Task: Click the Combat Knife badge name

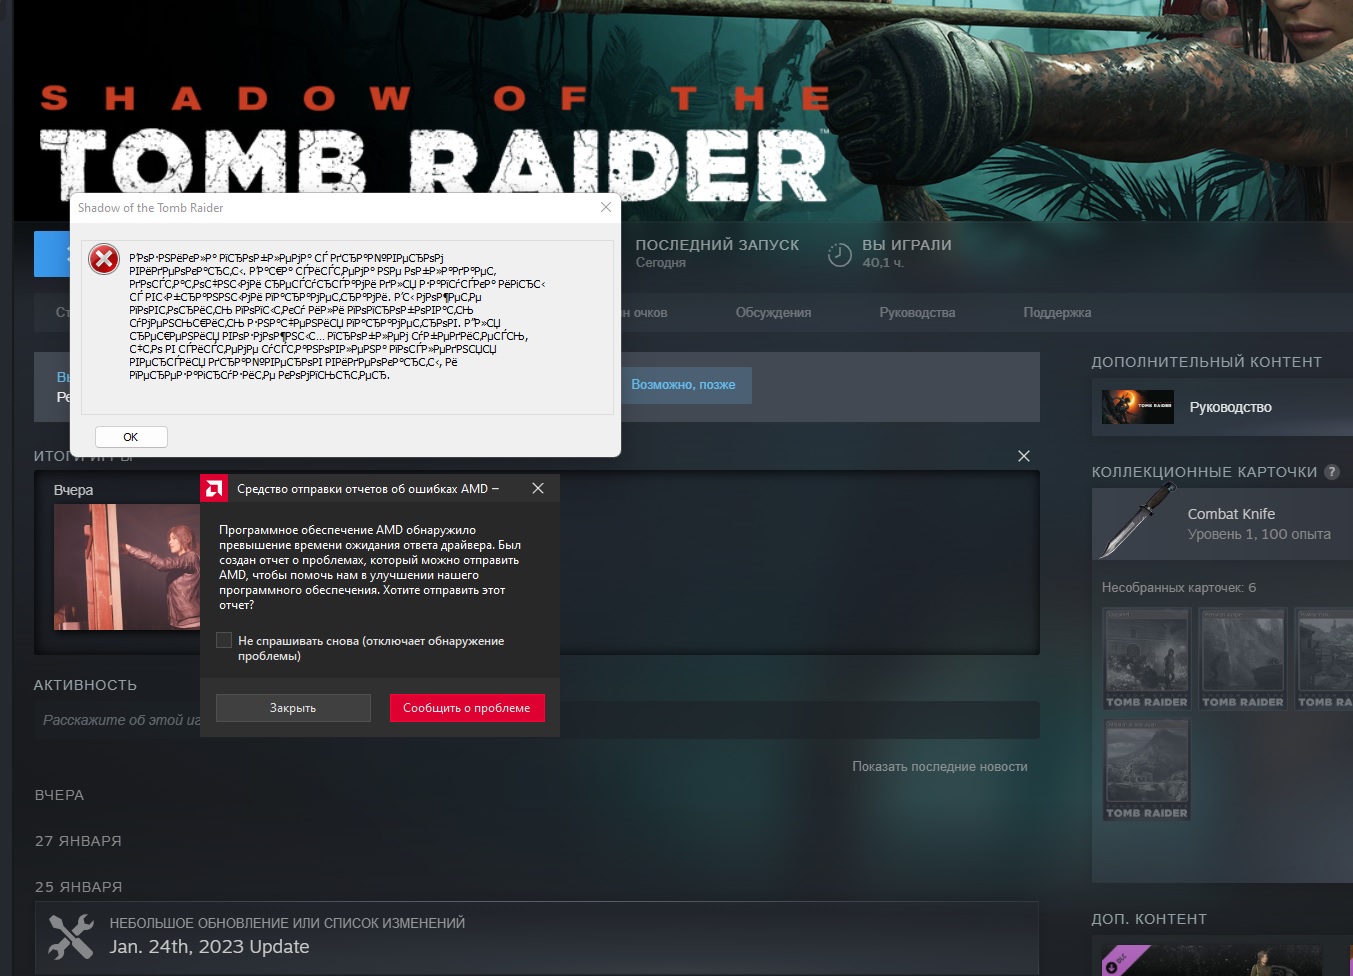Action: click(1231, 514)
